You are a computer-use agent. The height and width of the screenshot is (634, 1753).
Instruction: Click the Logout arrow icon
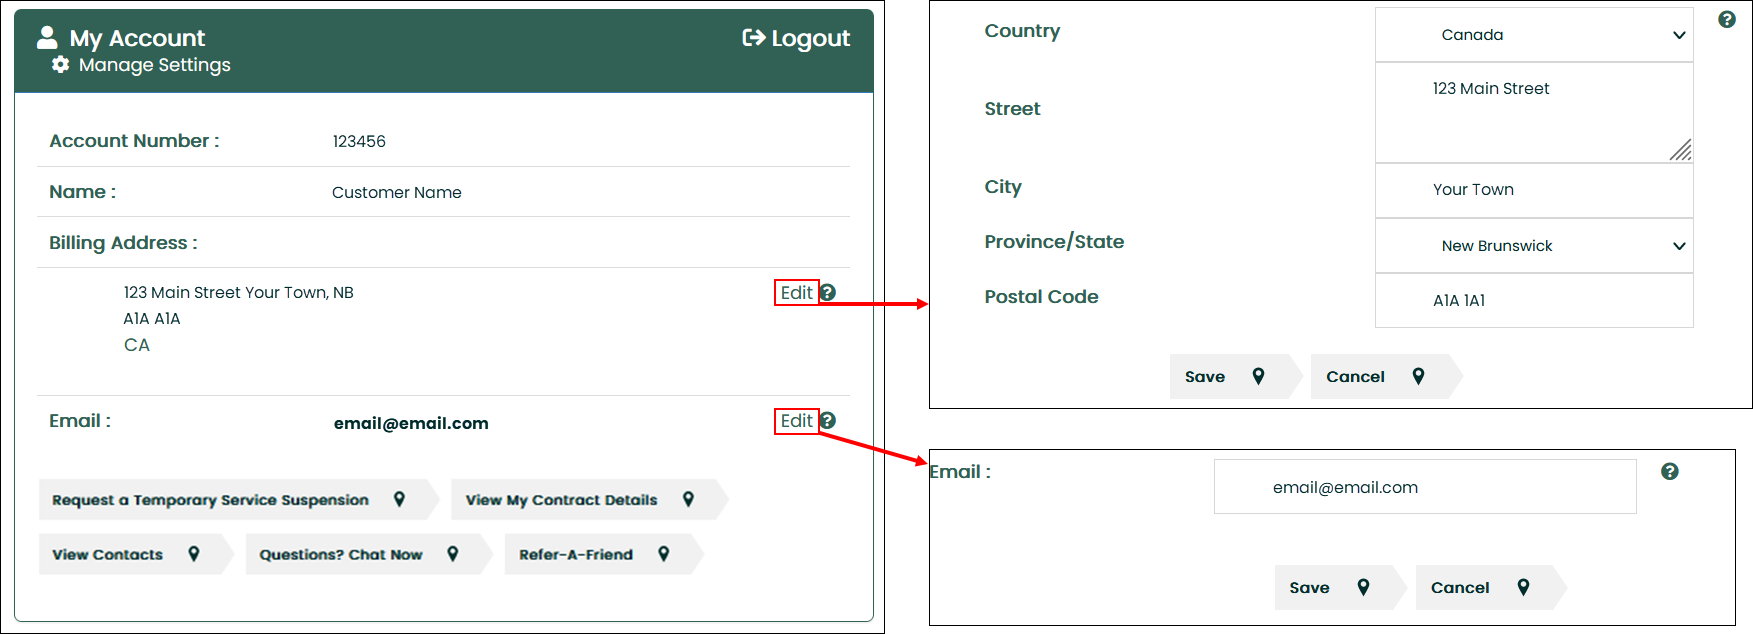tap(753, 38)
